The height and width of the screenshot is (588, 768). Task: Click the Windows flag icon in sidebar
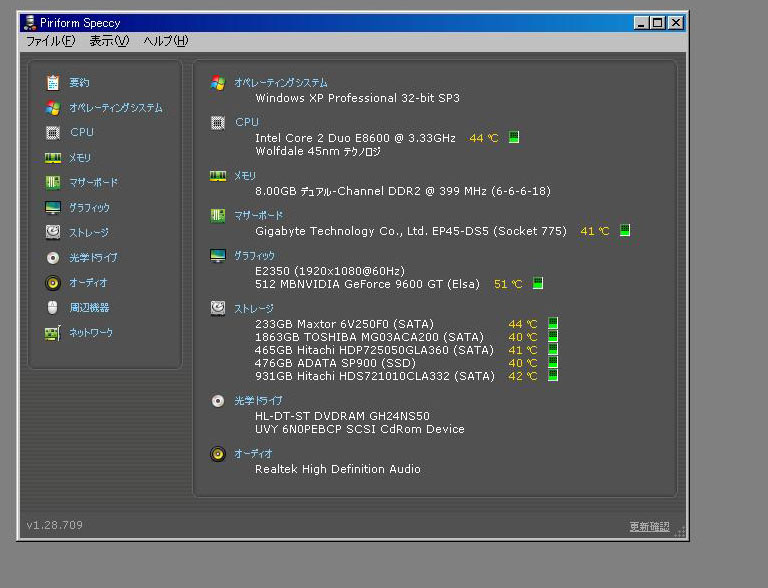click(53, 108)
